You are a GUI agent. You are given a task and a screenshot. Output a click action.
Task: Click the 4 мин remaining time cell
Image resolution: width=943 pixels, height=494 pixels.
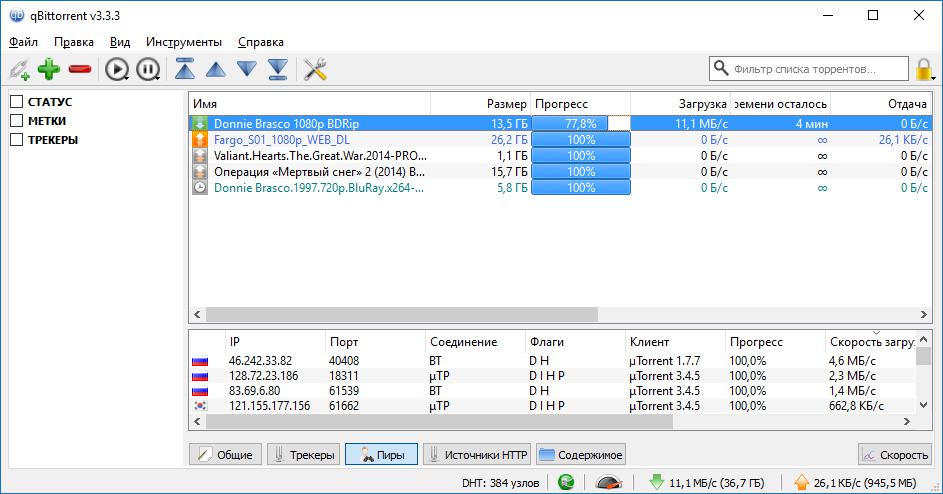click(811, 123)
